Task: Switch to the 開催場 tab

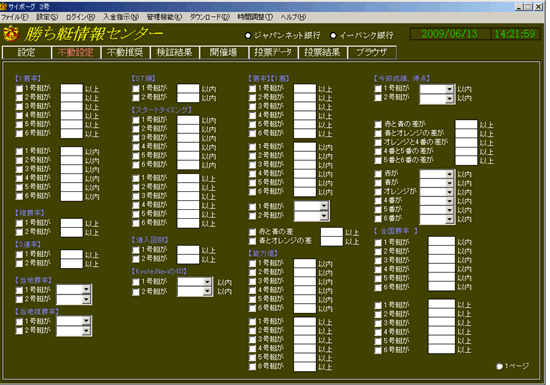Action: point(223,53)
